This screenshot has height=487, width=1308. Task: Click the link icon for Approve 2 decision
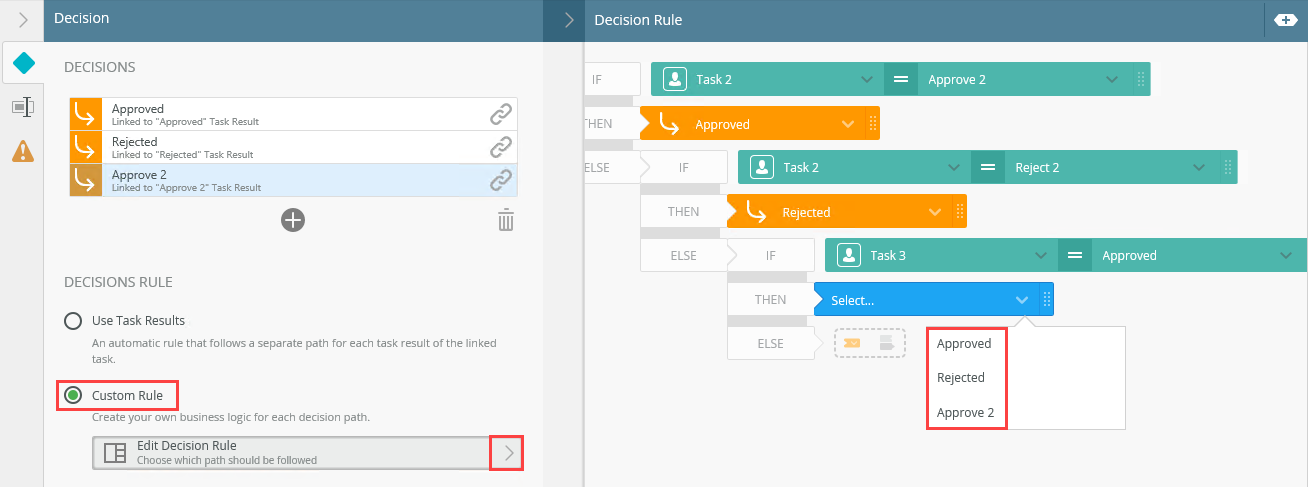click(x=501, y=180)
